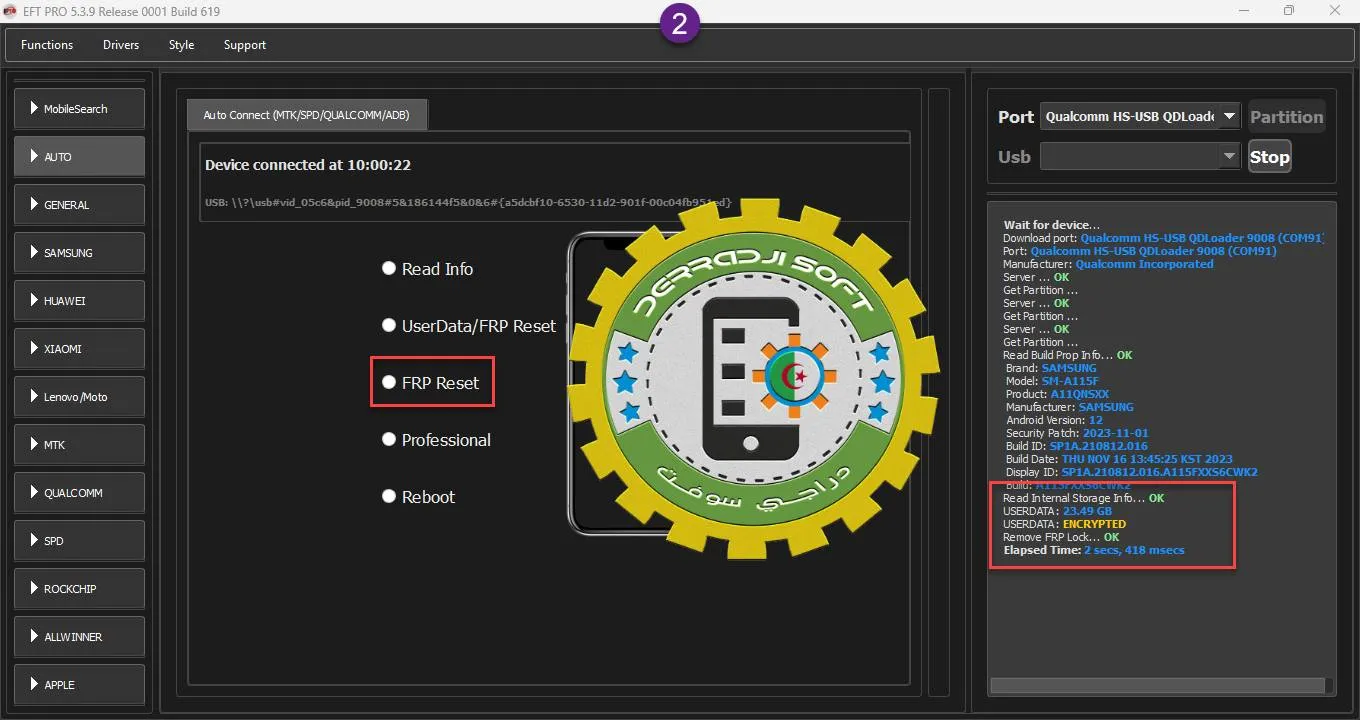Open the Functions menu
Image resolution: width=1360 pixels, height=720 pixels.
pyautogui.click(x=47, y=45)
